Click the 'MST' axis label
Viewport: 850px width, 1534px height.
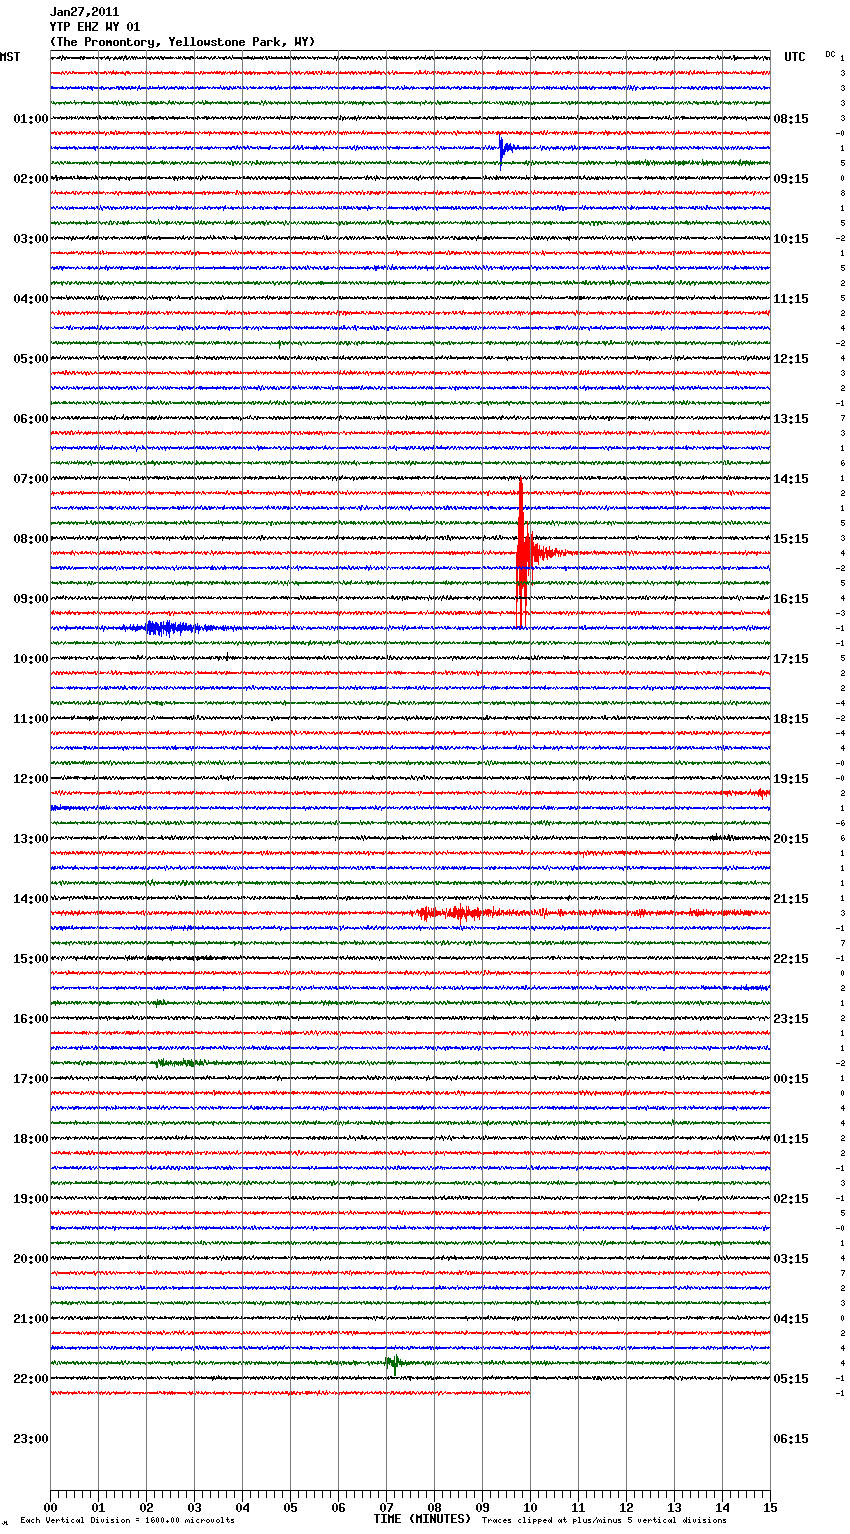[10, 57]
